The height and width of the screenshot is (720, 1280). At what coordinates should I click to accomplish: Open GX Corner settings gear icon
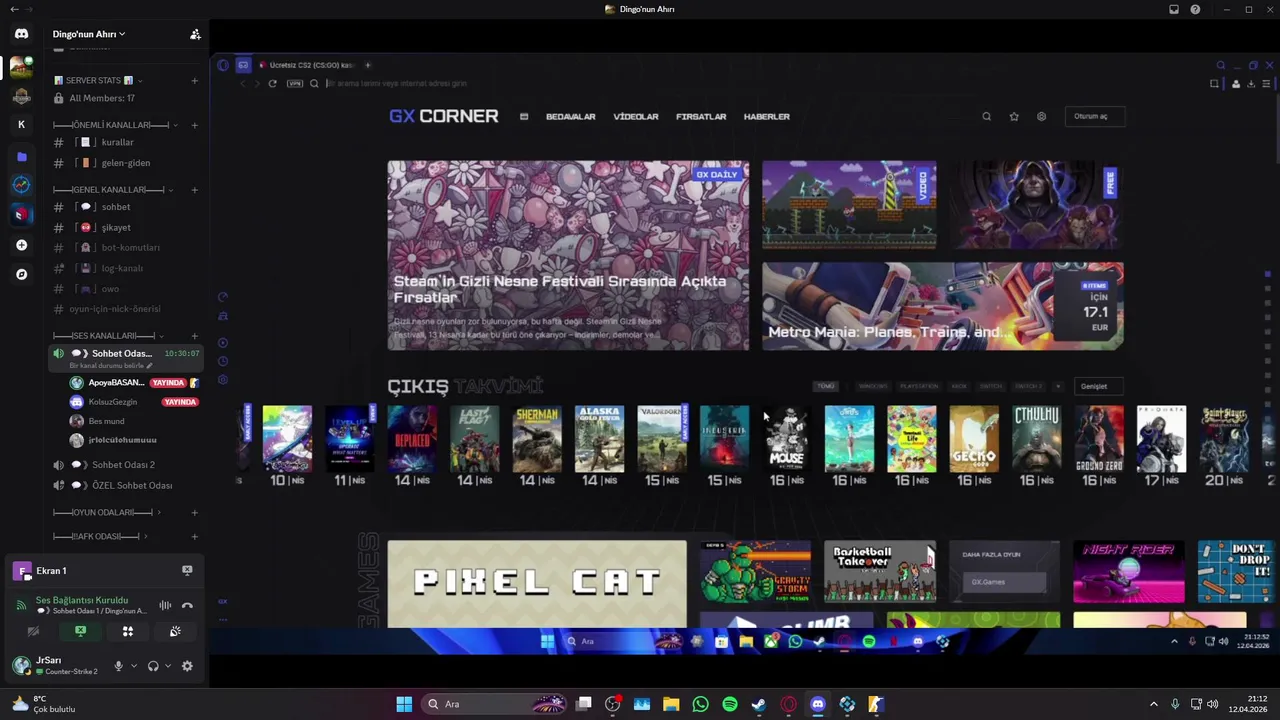click(1041, 117)
